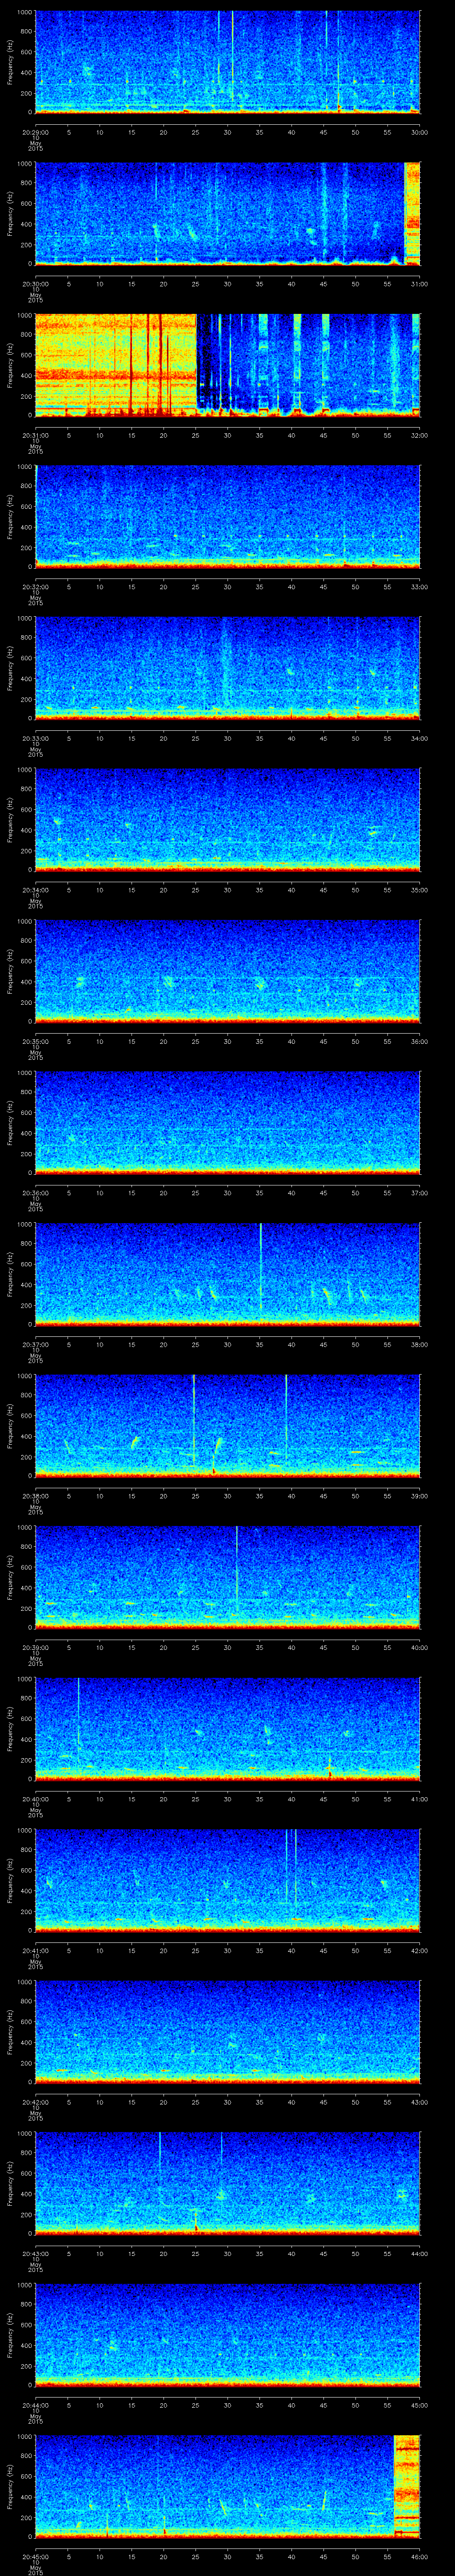The image size is (455, 2576).
Task: Click the '20:35:00' start time label
Action: 35,1041
